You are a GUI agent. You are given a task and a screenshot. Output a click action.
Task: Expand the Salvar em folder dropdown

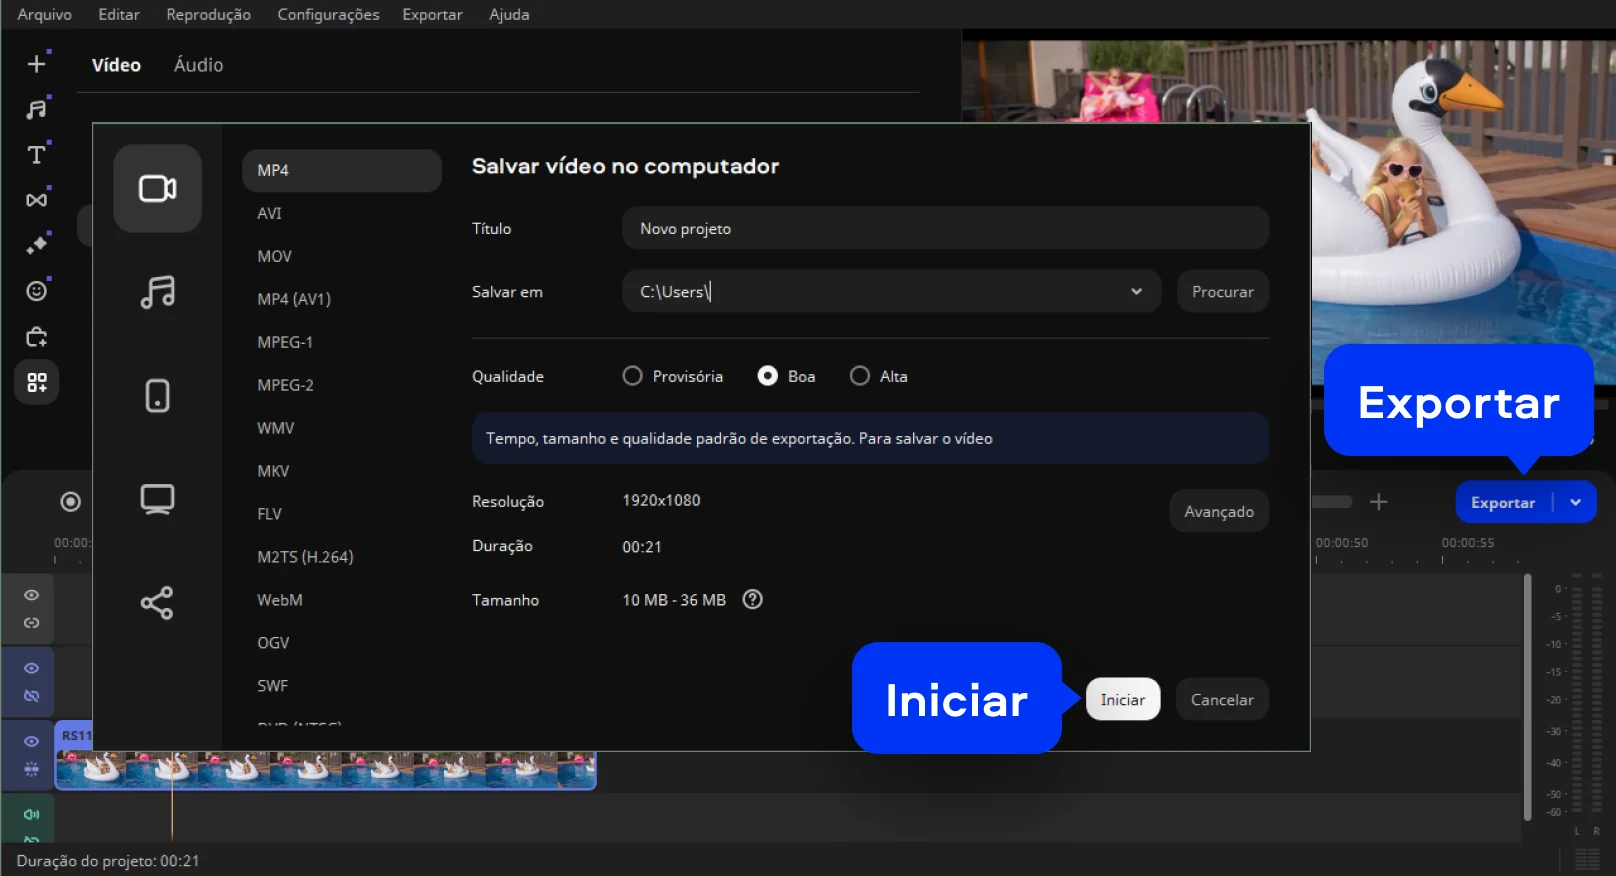click(x=1136, y=292)
